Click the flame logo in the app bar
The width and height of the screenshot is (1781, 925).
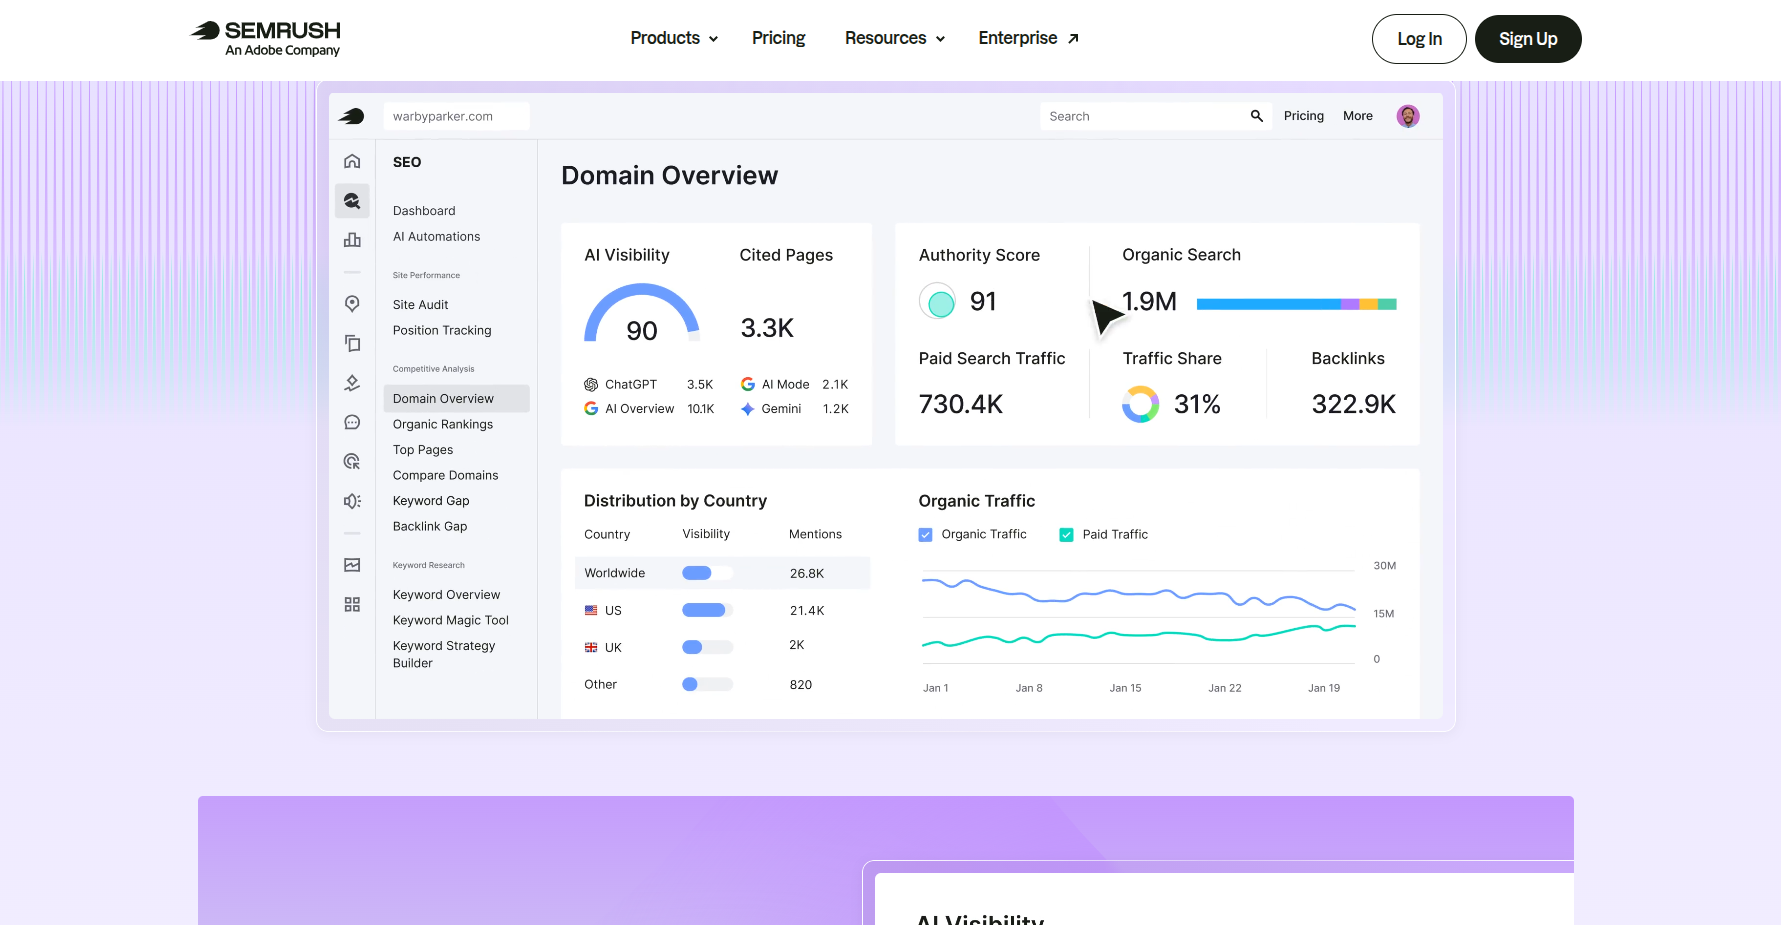[x=351, y=116]
